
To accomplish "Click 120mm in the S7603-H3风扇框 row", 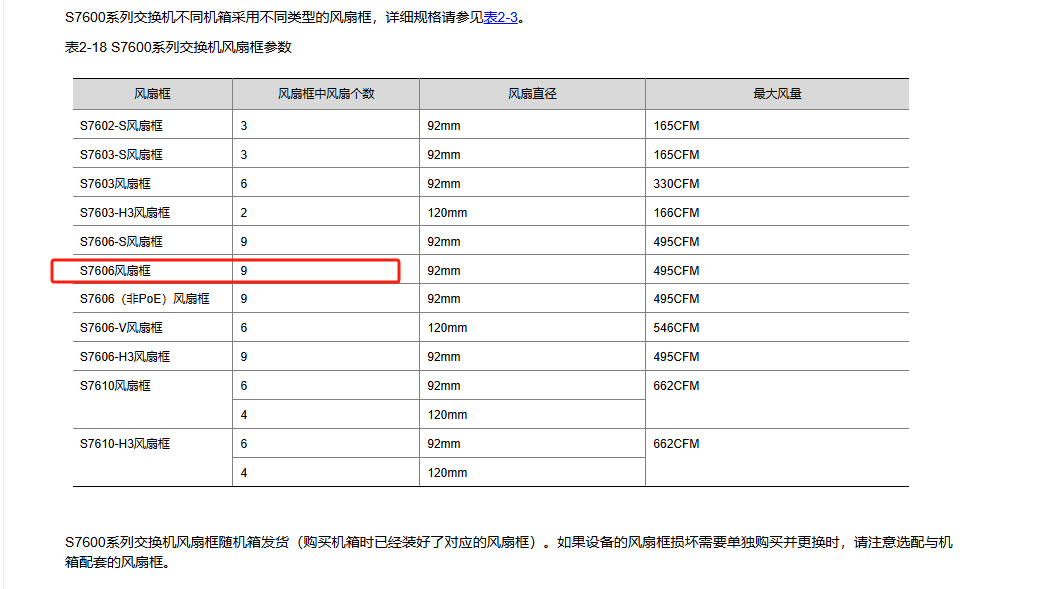I will (447, 213).
